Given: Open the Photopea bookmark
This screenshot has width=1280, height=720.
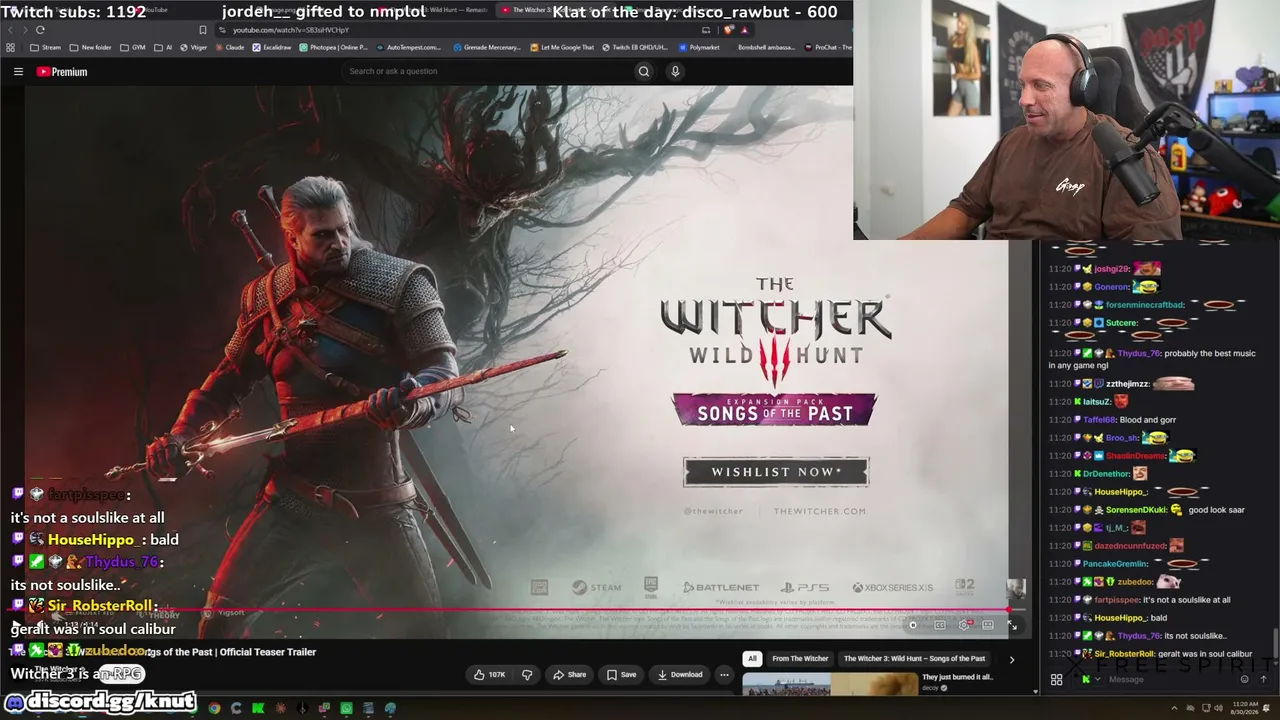Looking at the screenshot, I should click(333, 47).
